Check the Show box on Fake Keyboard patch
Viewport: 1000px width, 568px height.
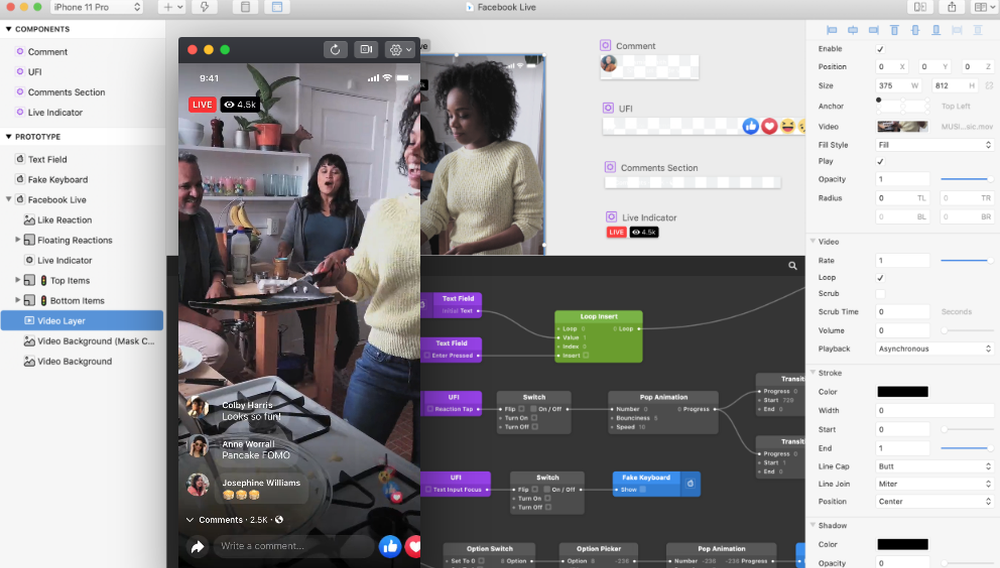coord(643,490)
